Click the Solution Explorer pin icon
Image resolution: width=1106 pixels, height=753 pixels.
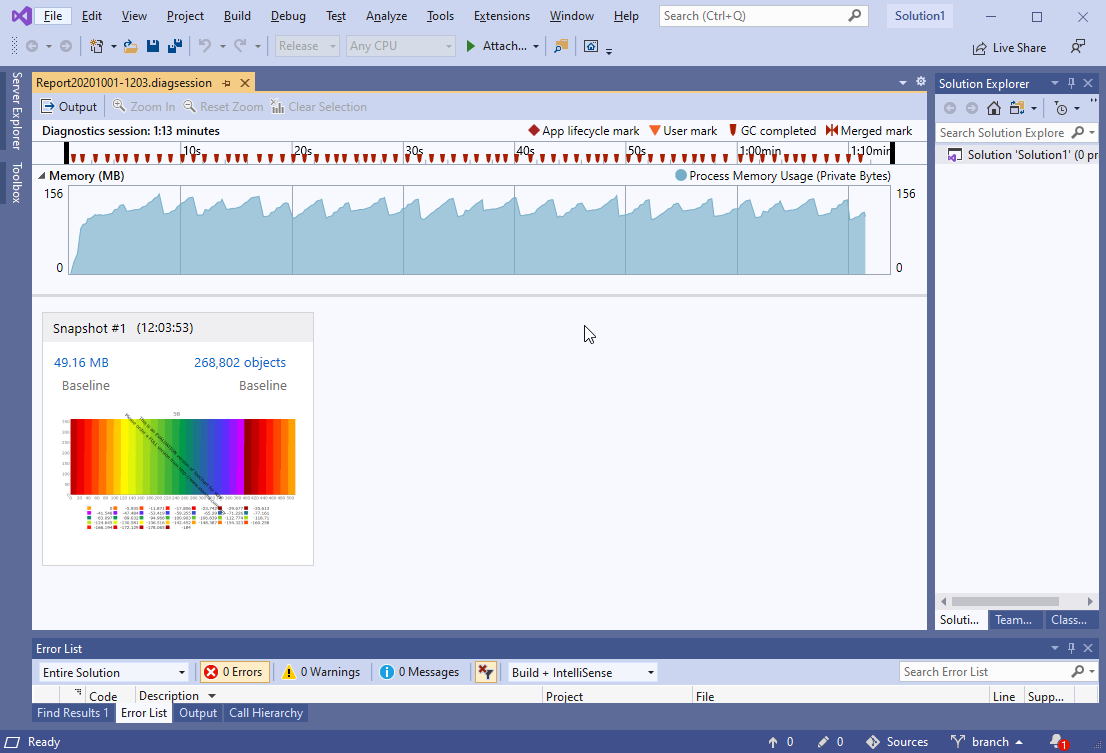point(1071,83)
